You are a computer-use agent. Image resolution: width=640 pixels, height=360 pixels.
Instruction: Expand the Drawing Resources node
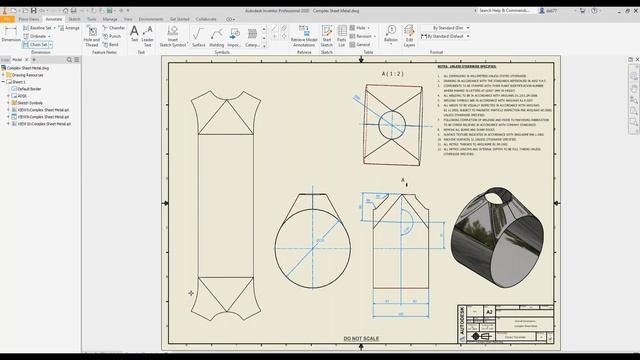[3, 75]
